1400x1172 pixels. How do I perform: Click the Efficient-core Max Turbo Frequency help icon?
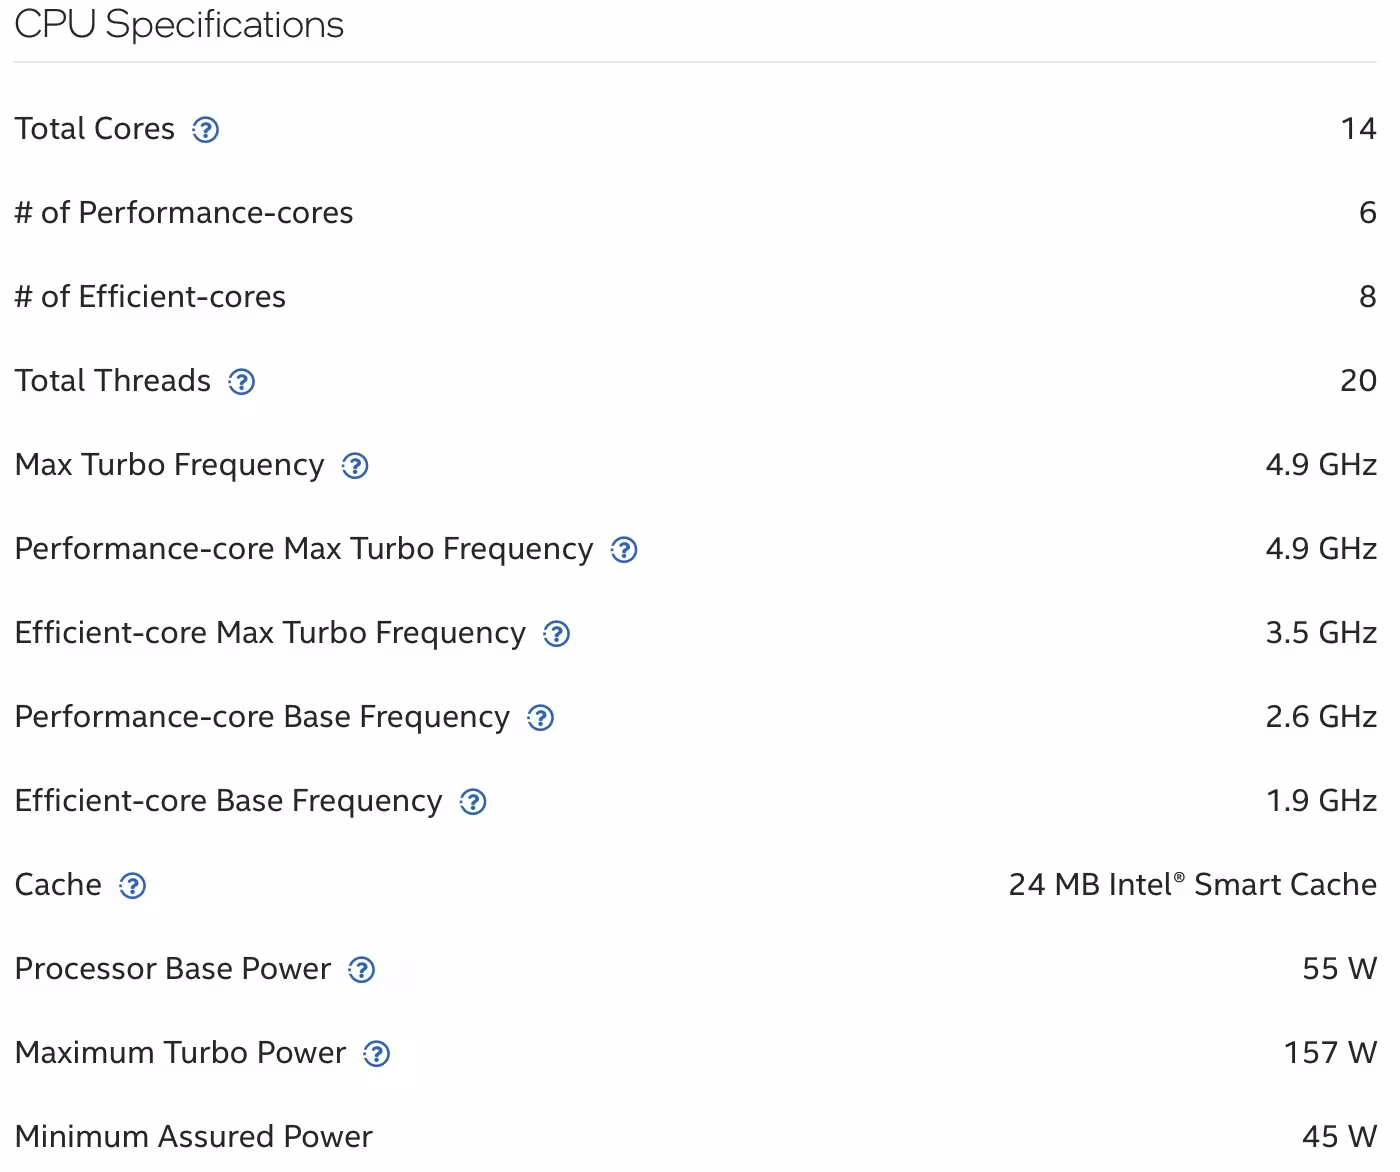coord(557,634)
